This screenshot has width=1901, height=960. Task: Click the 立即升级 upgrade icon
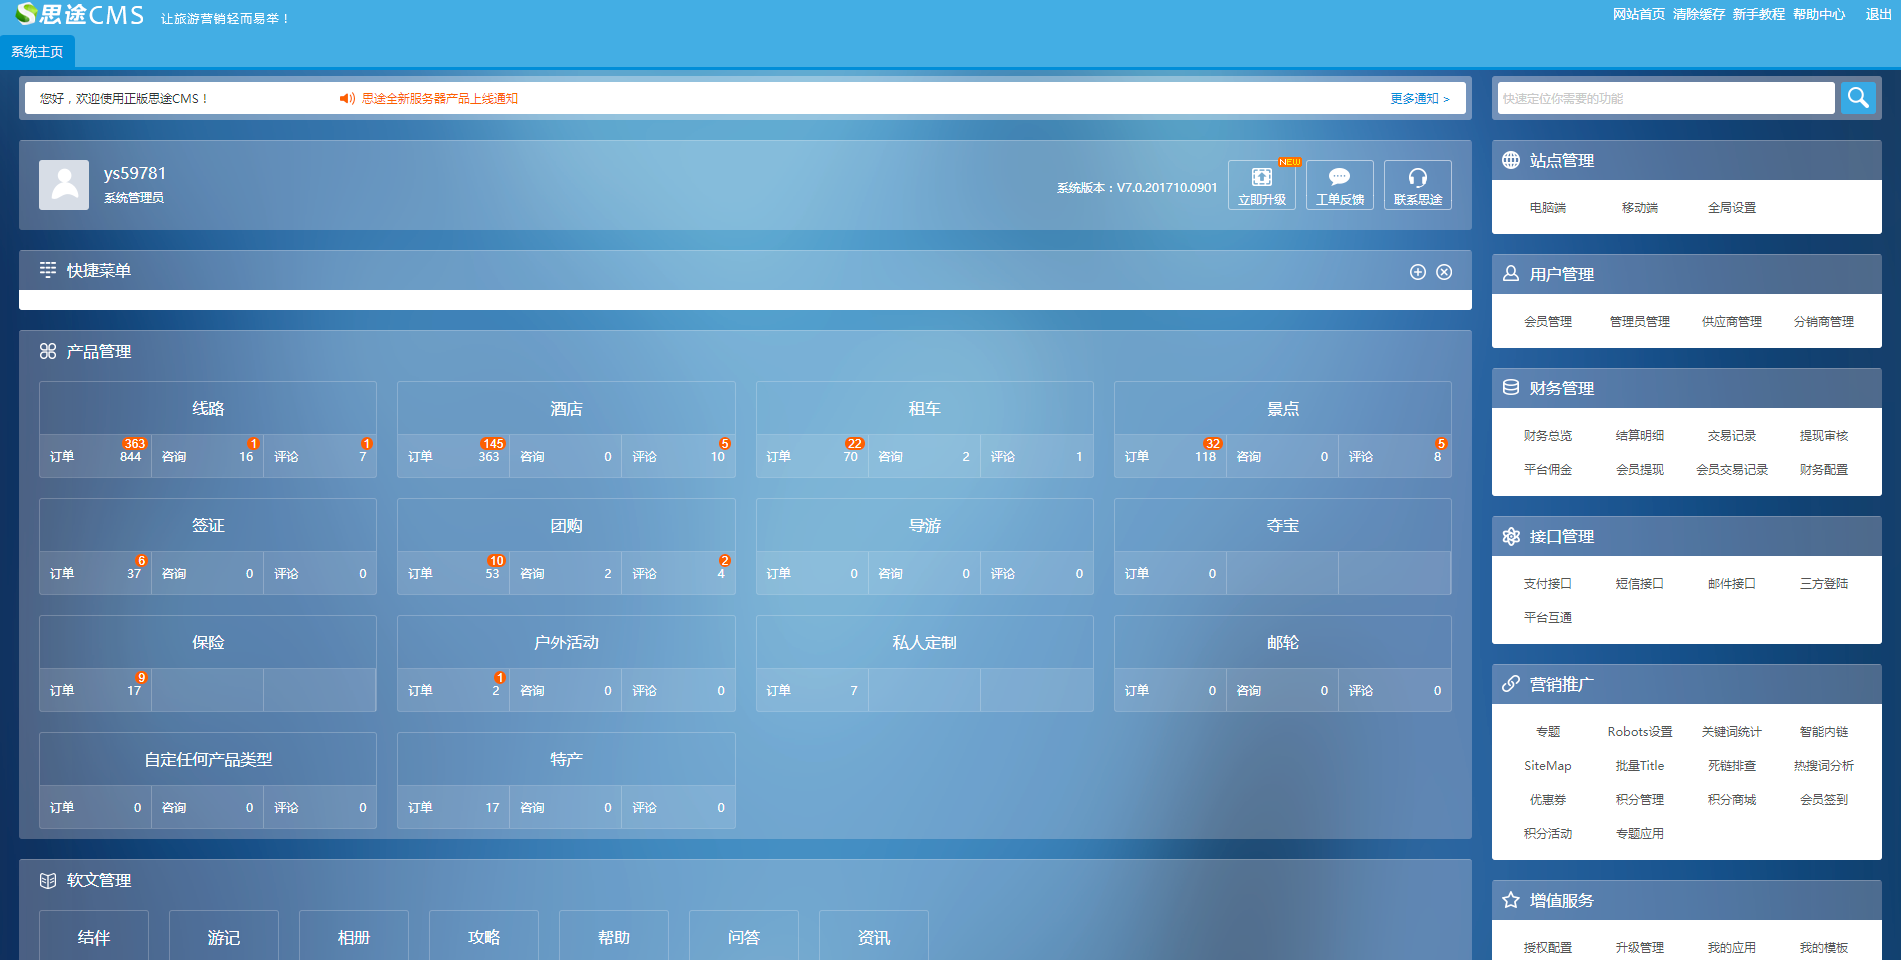click(x=1262, y=178)
